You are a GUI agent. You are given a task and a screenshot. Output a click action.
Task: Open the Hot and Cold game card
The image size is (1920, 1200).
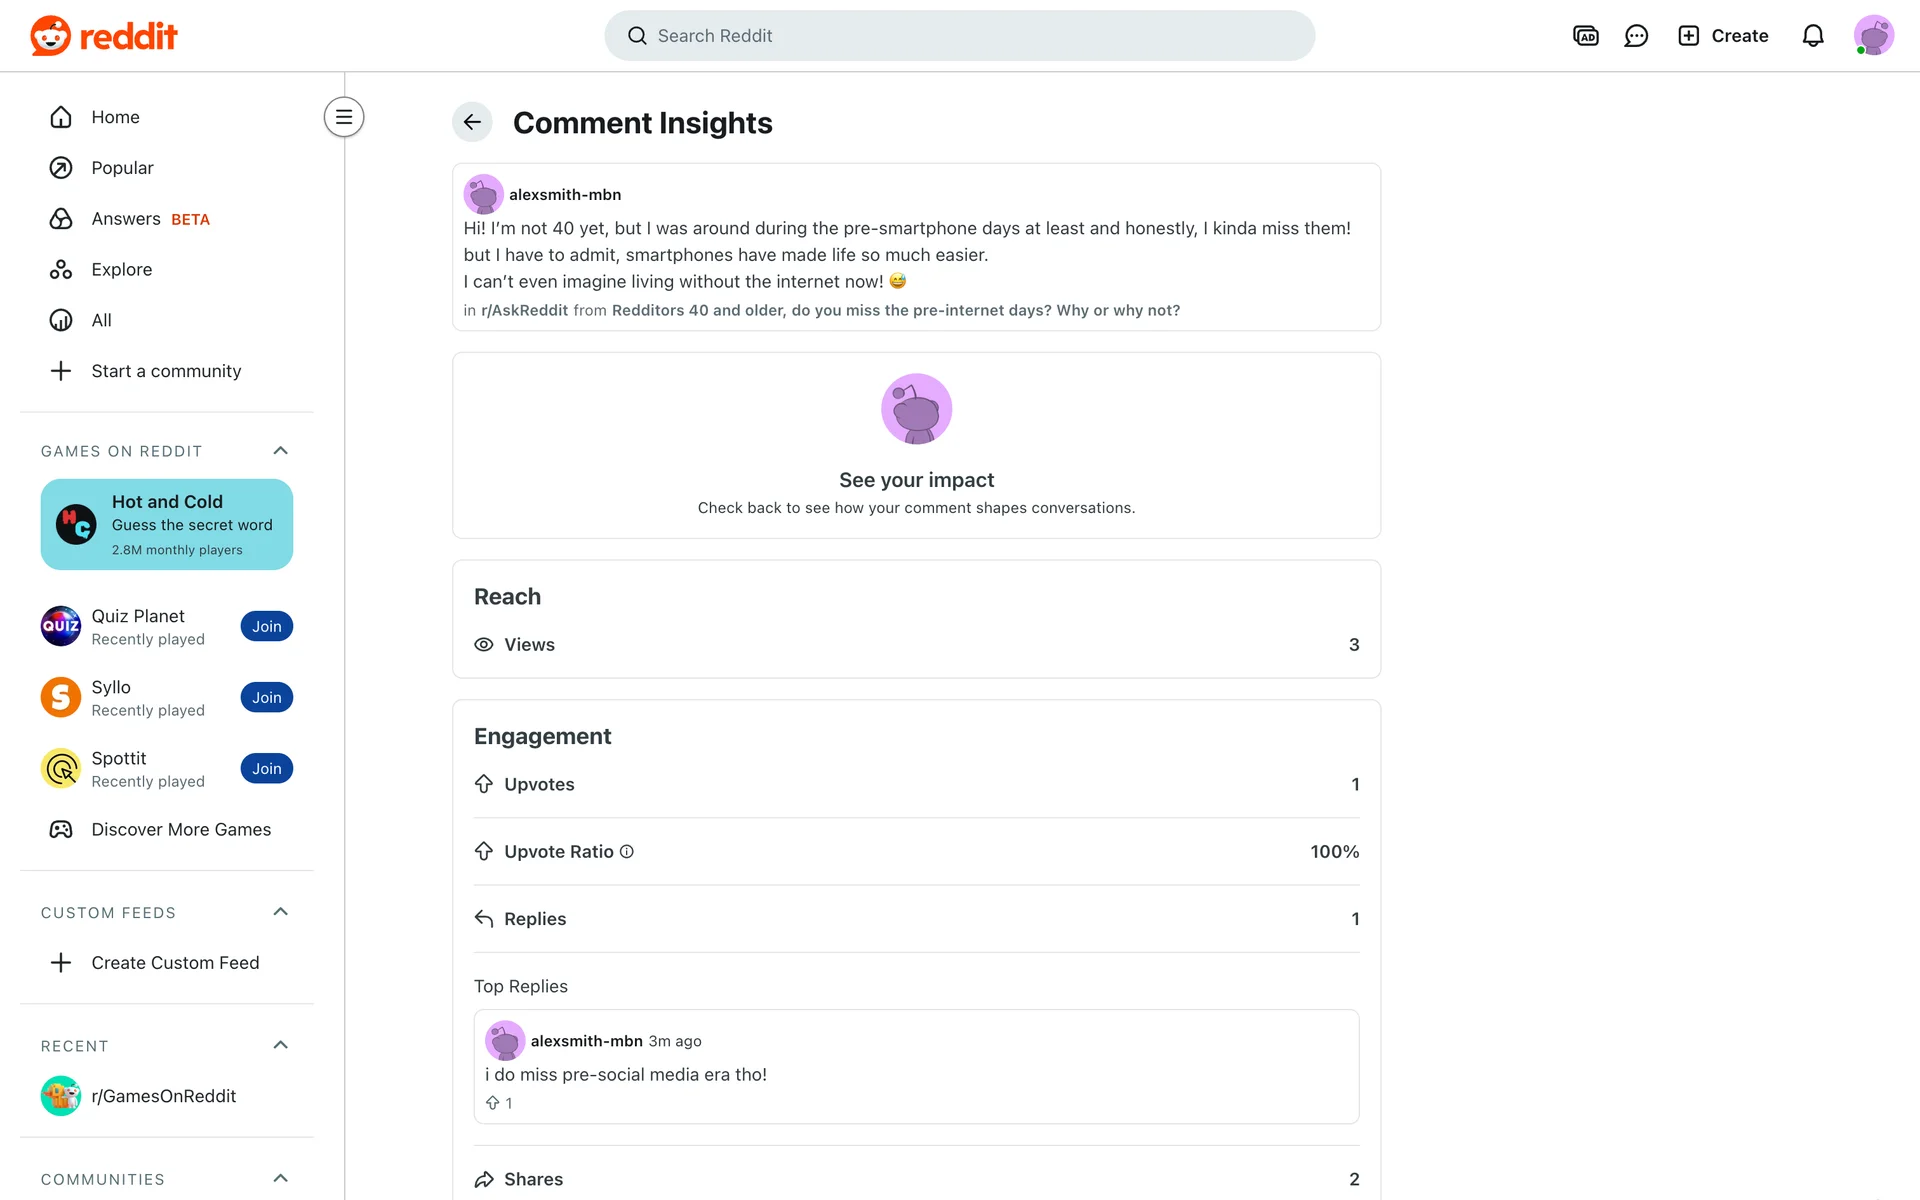click(x=167, y=524)
